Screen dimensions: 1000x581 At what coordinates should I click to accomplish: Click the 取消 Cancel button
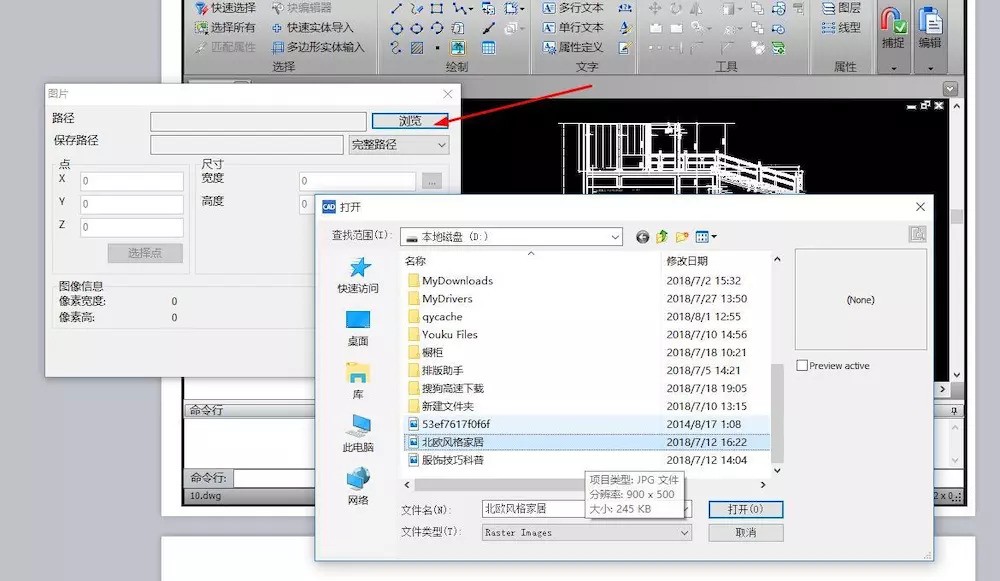[x=745, y=532]
